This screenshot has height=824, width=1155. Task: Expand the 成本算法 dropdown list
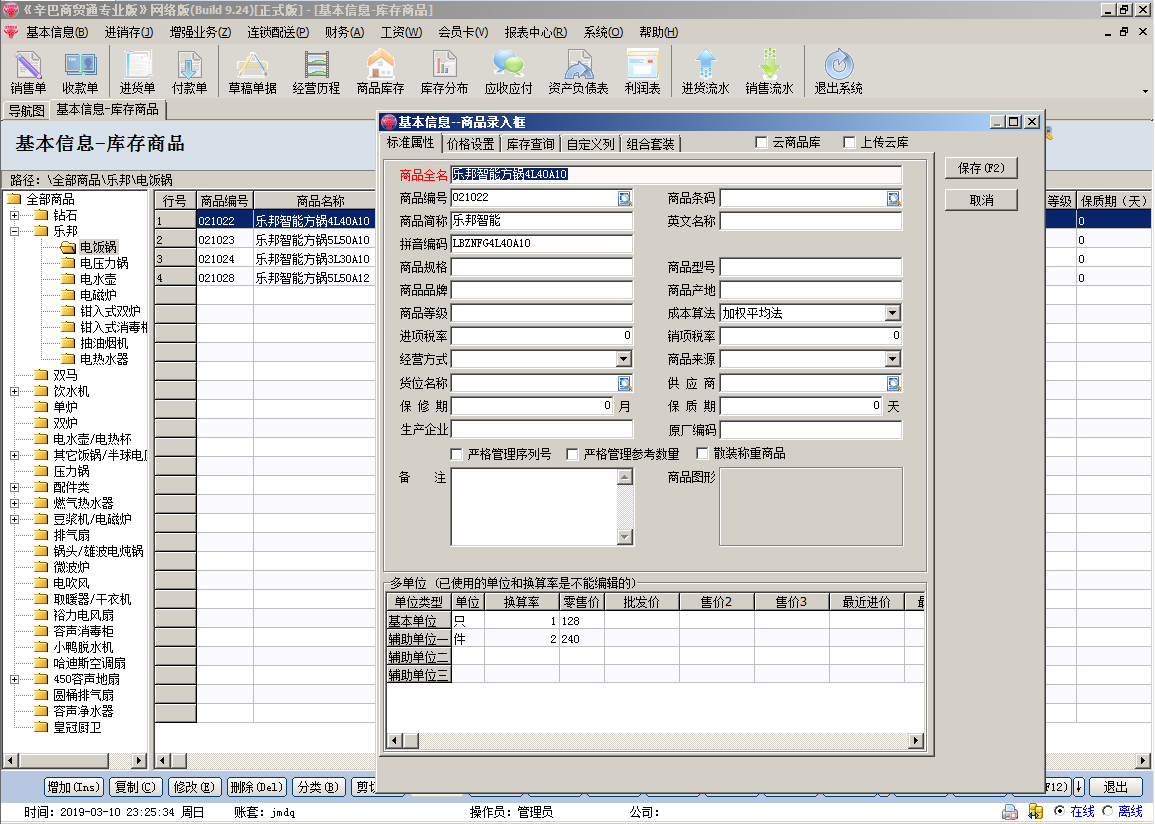pos(892,313)
